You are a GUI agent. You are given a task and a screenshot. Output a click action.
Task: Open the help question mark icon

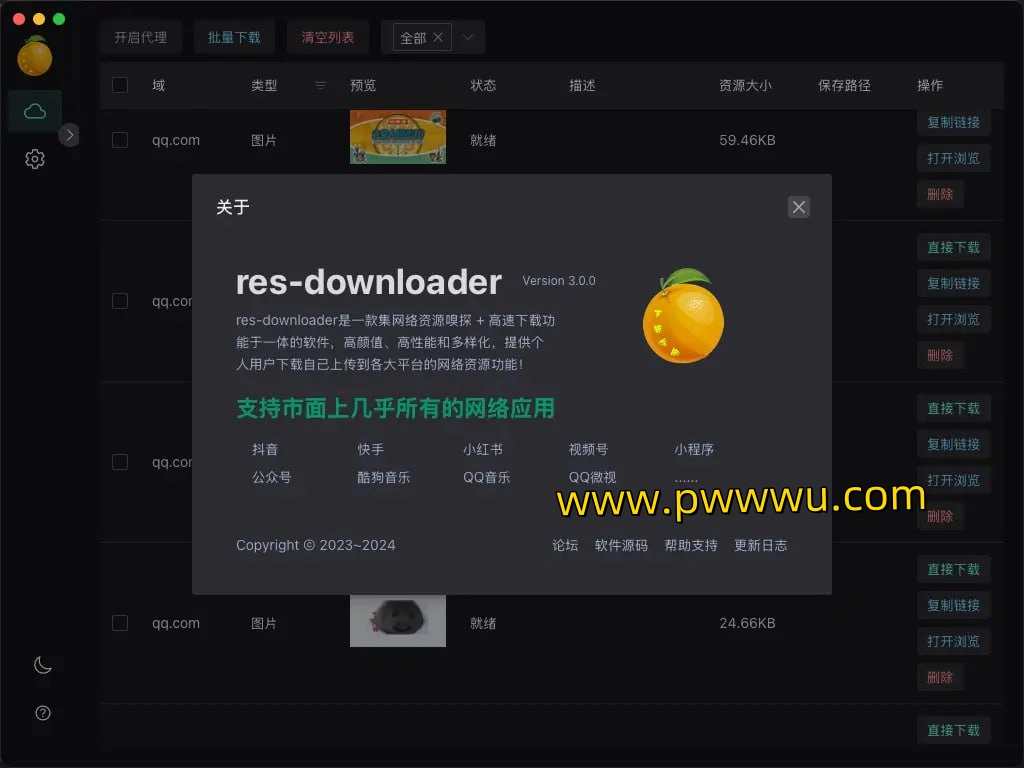[42, 713]
